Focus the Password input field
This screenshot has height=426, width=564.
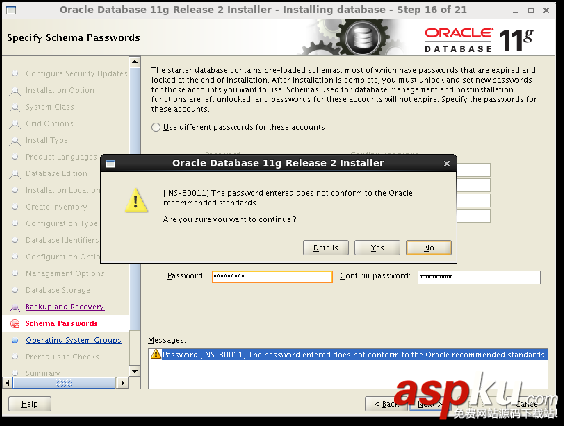click(272, 277)
